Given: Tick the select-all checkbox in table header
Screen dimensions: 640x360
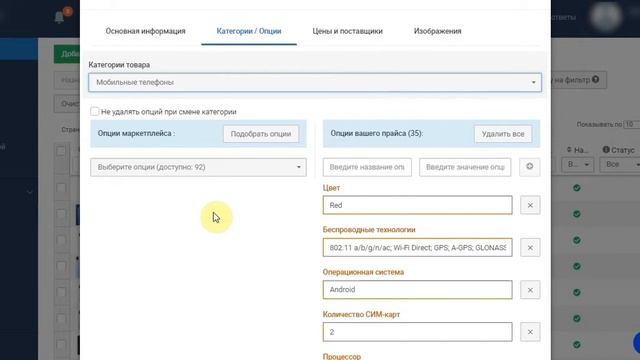Looking at the screenshot, I should (61, 151).
